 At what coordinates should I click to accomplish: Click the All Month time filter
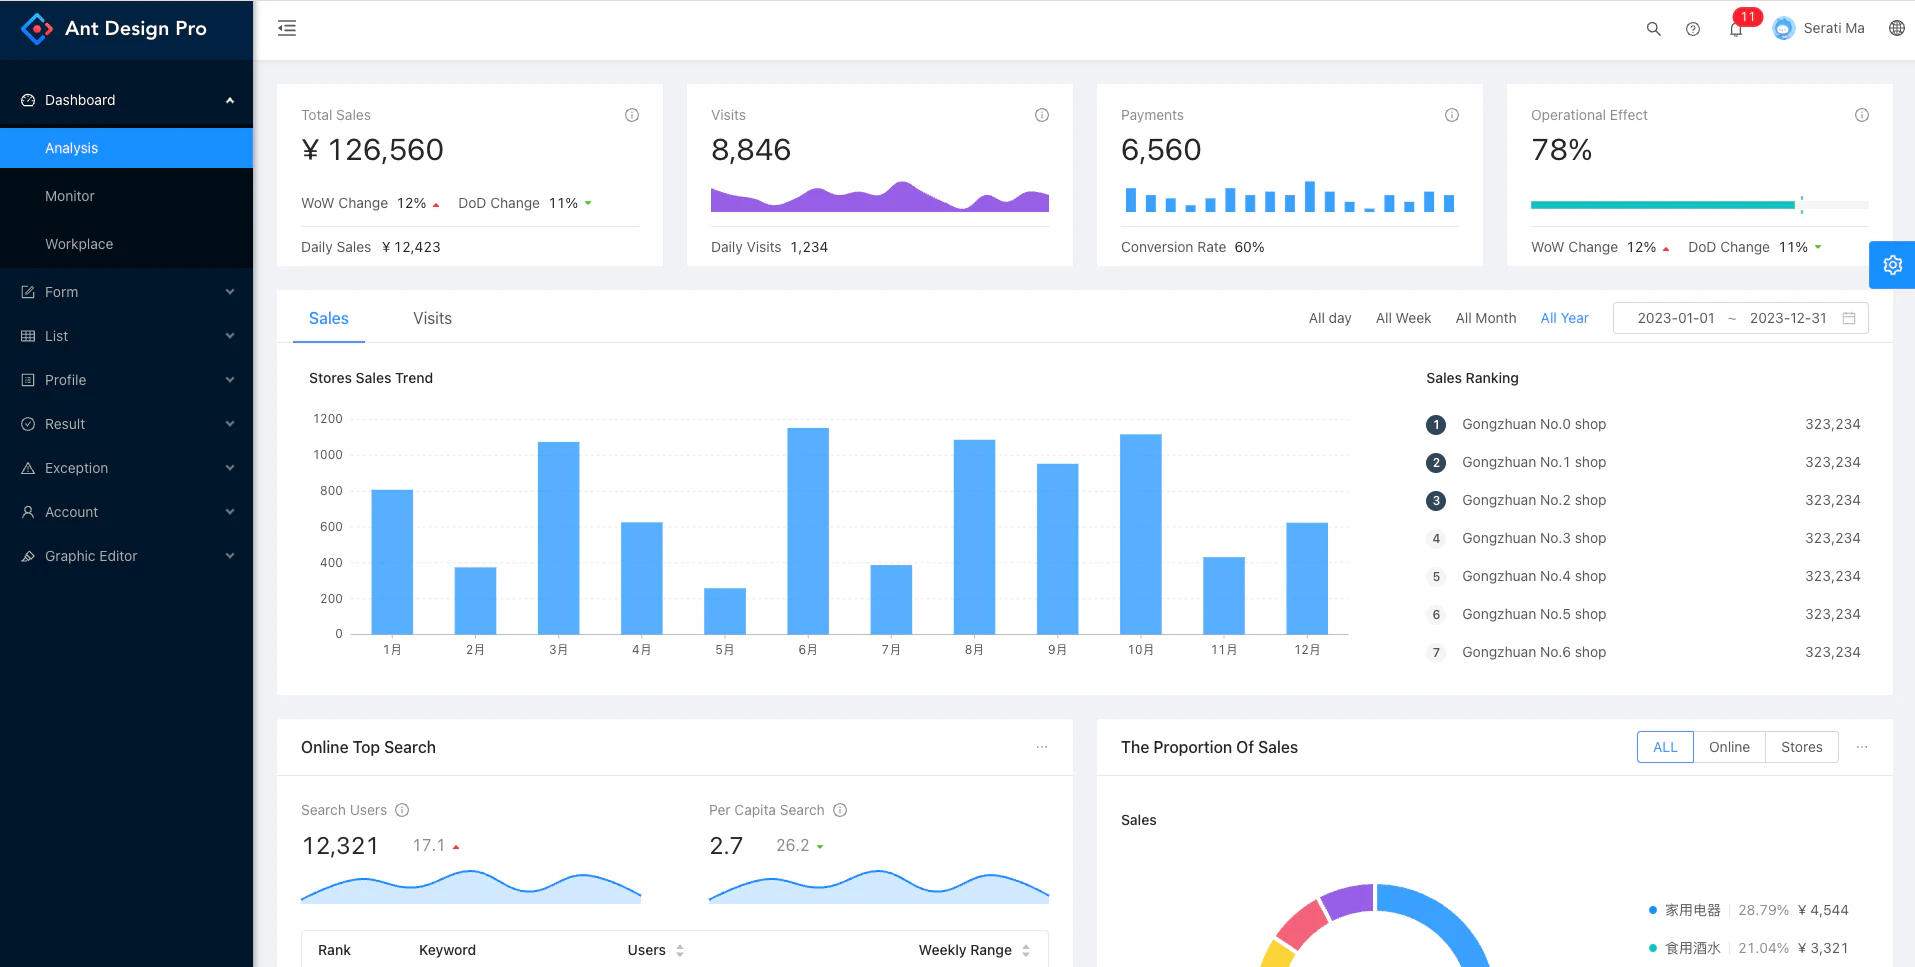click(1486, 318)
